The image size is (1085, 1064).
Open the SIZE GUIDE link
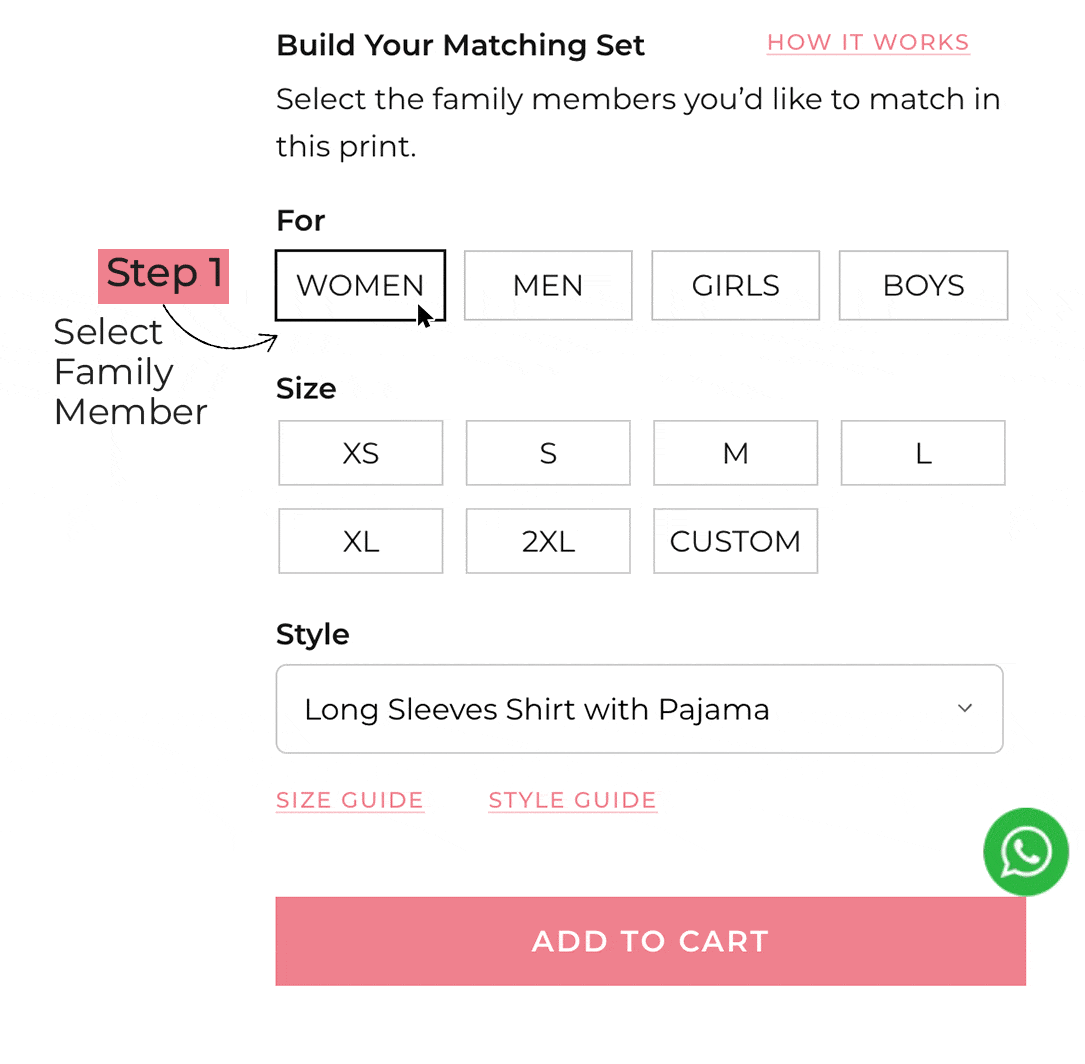pos(350,800)
